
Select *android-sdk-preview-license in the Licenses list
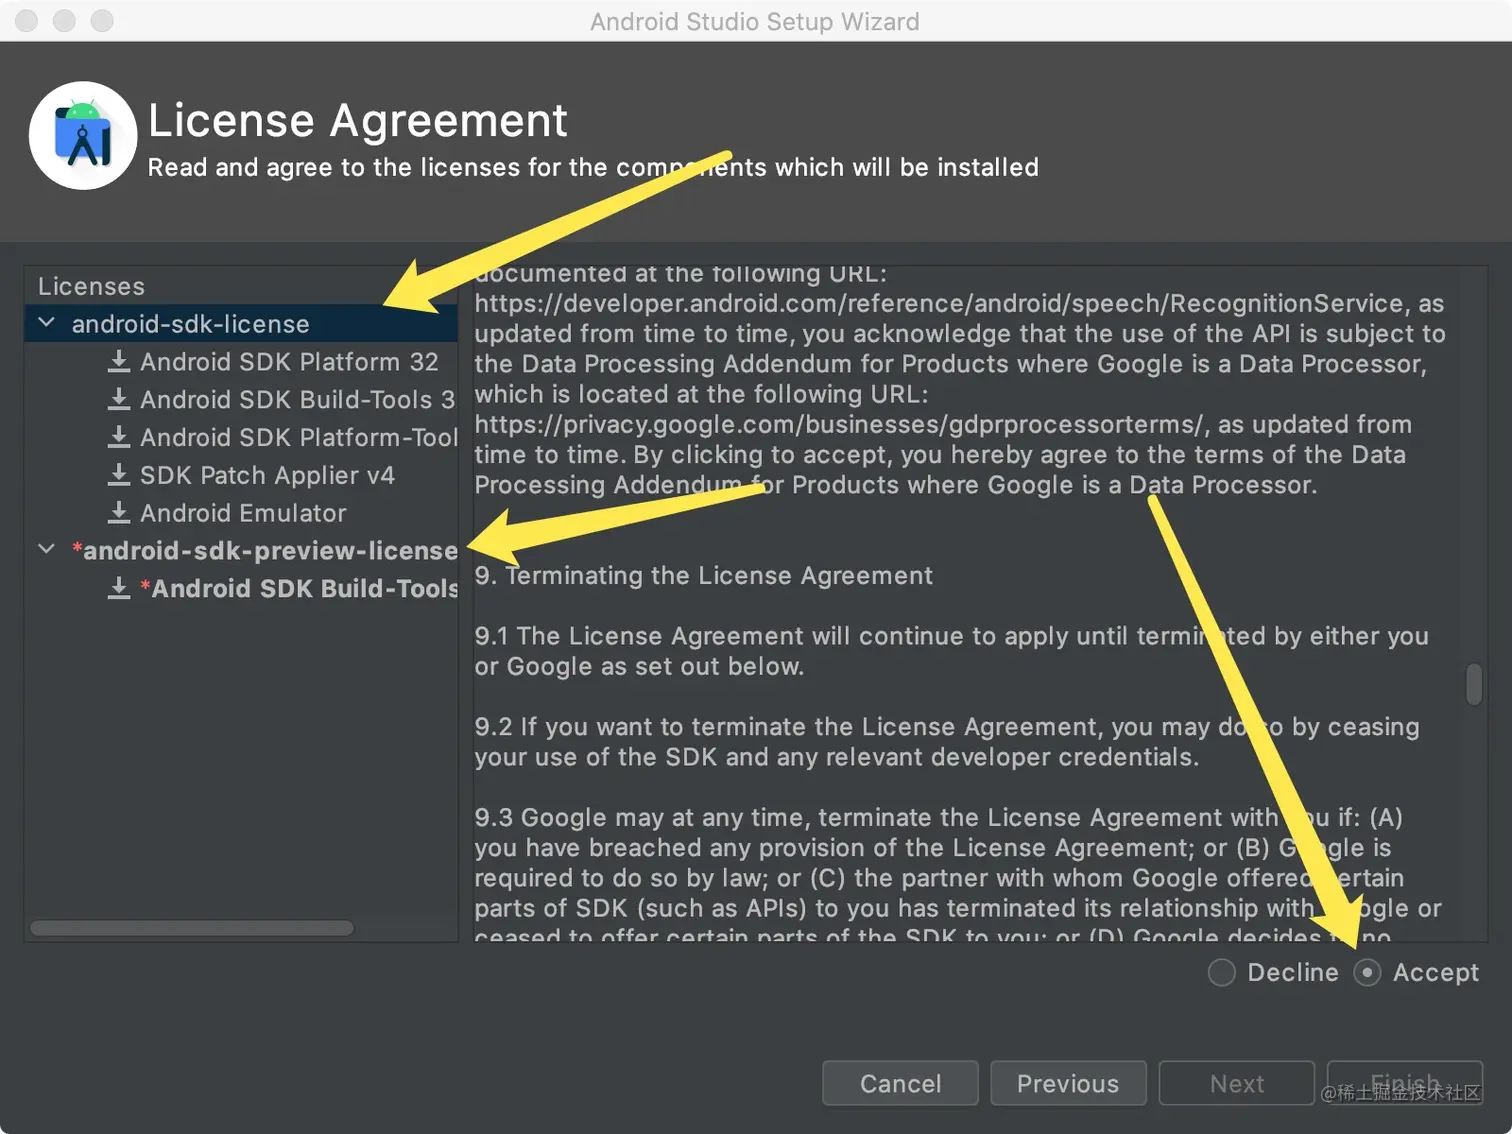coord(241,550)
